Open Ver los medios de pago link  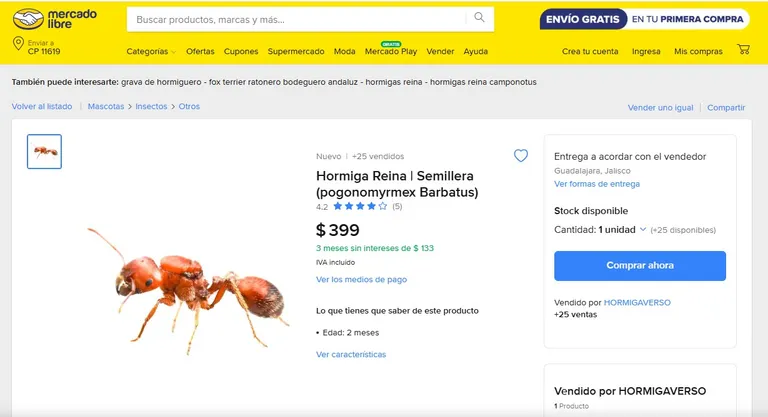coord(361,279)
